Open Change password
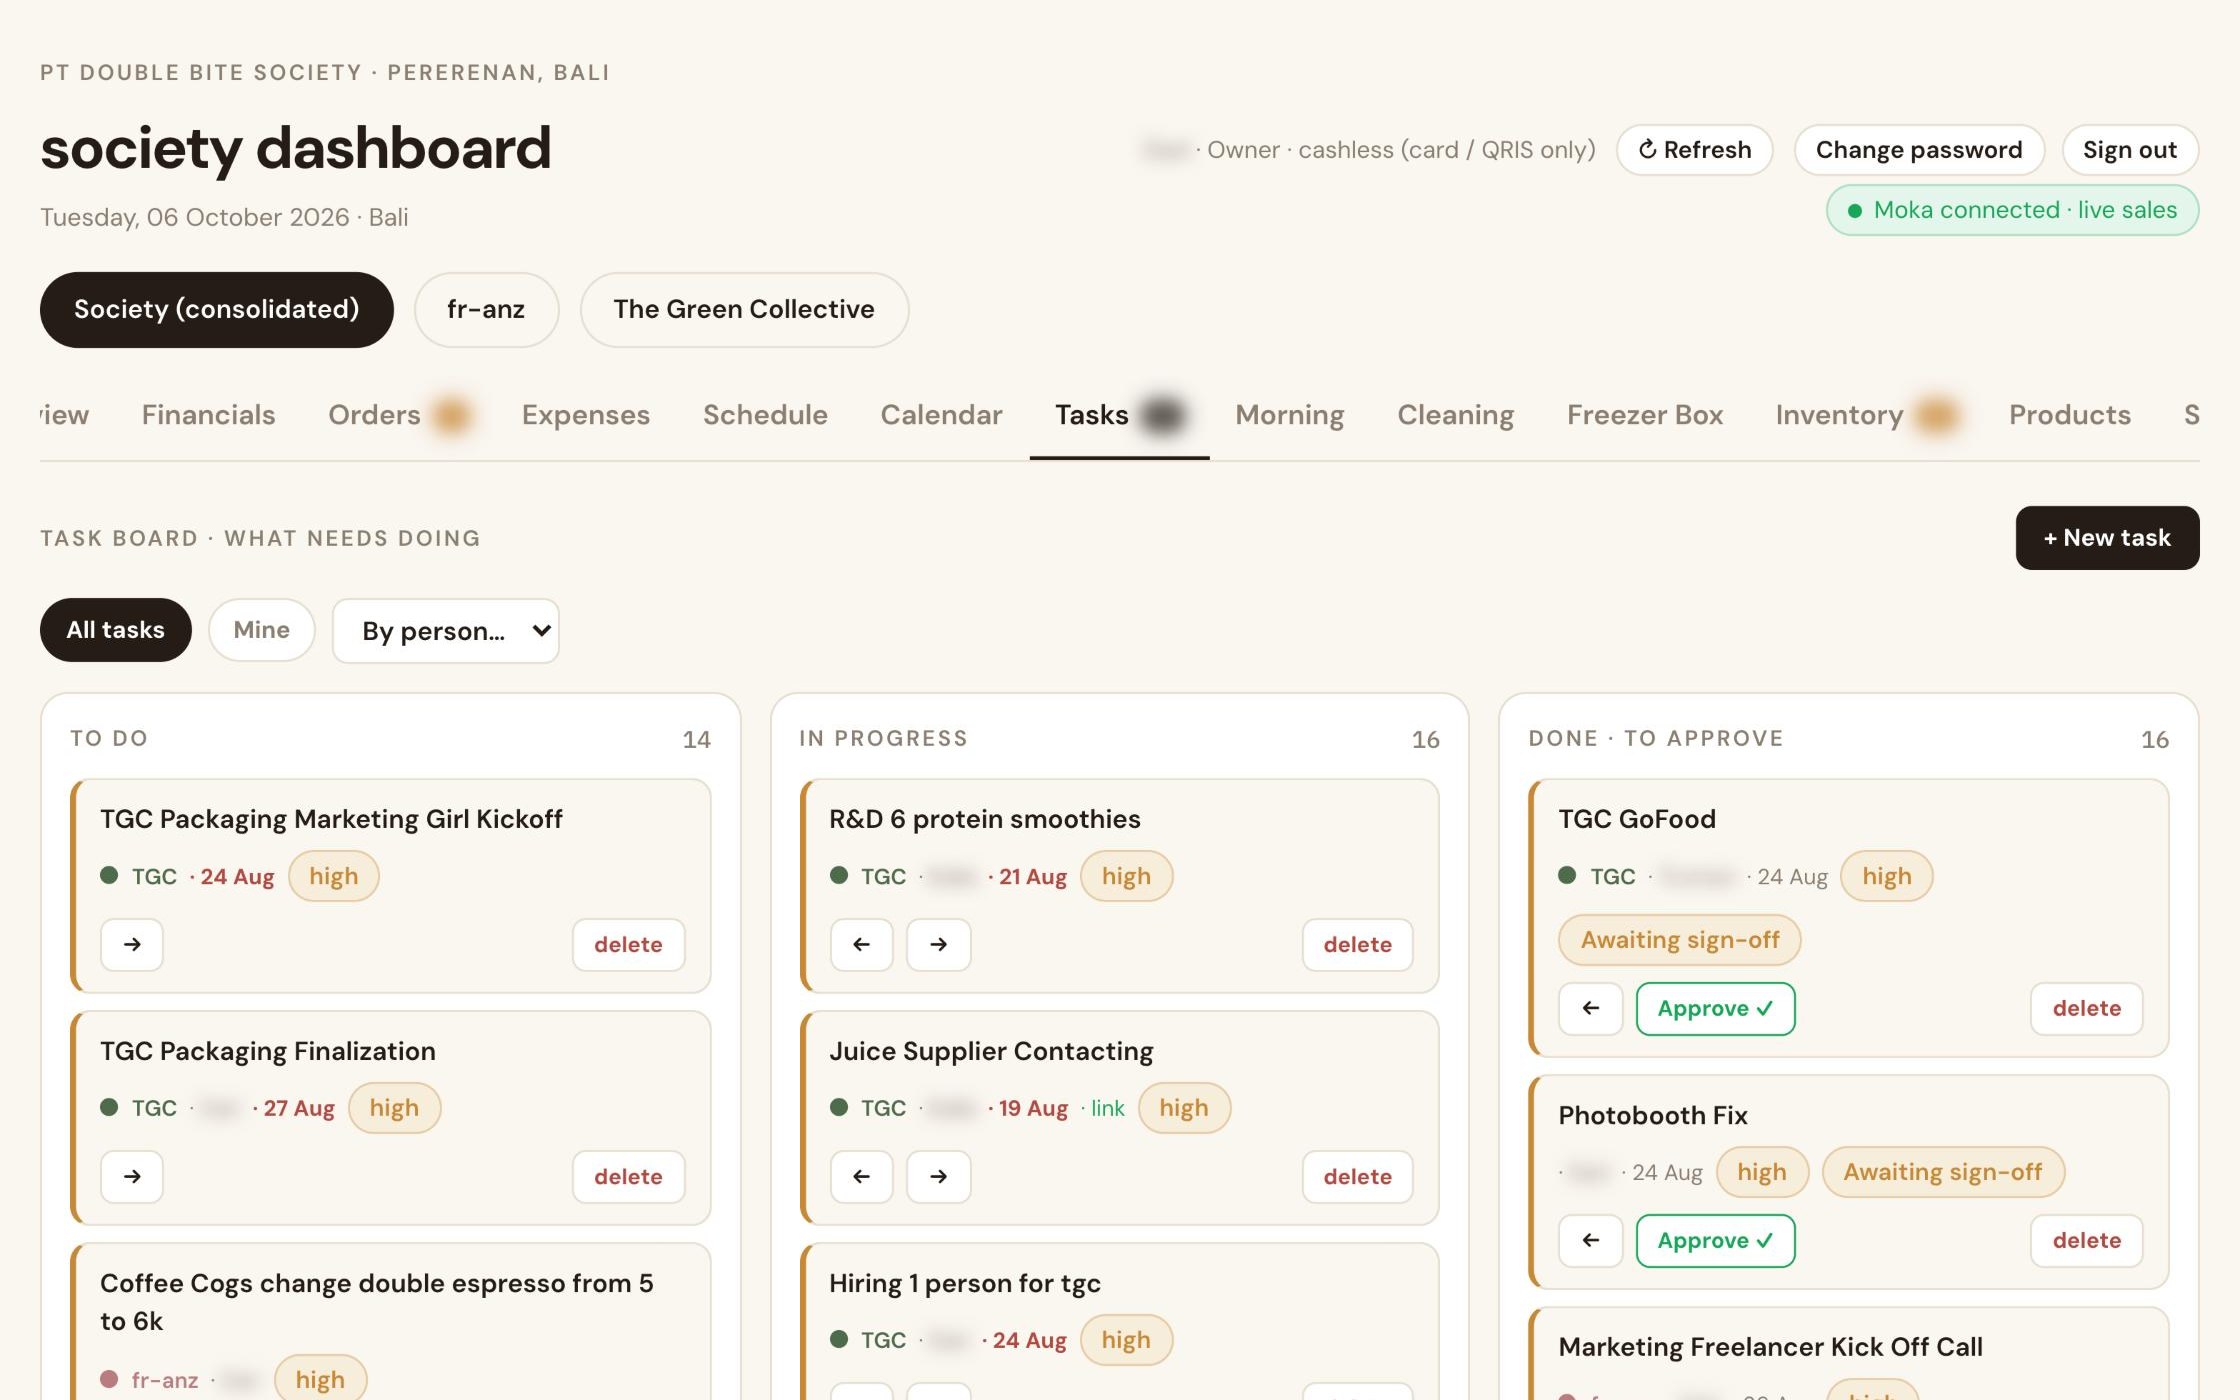This screenshot has height=1400, width=2240. pos(1919,150)
